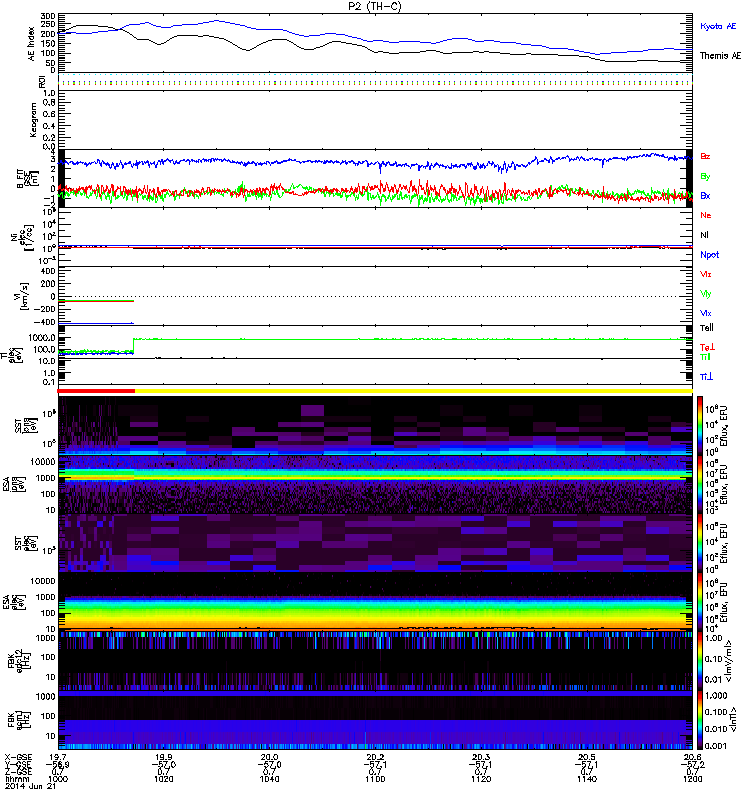
Task: Pick the red "Bz" legend entry
Action: (705, 156)
